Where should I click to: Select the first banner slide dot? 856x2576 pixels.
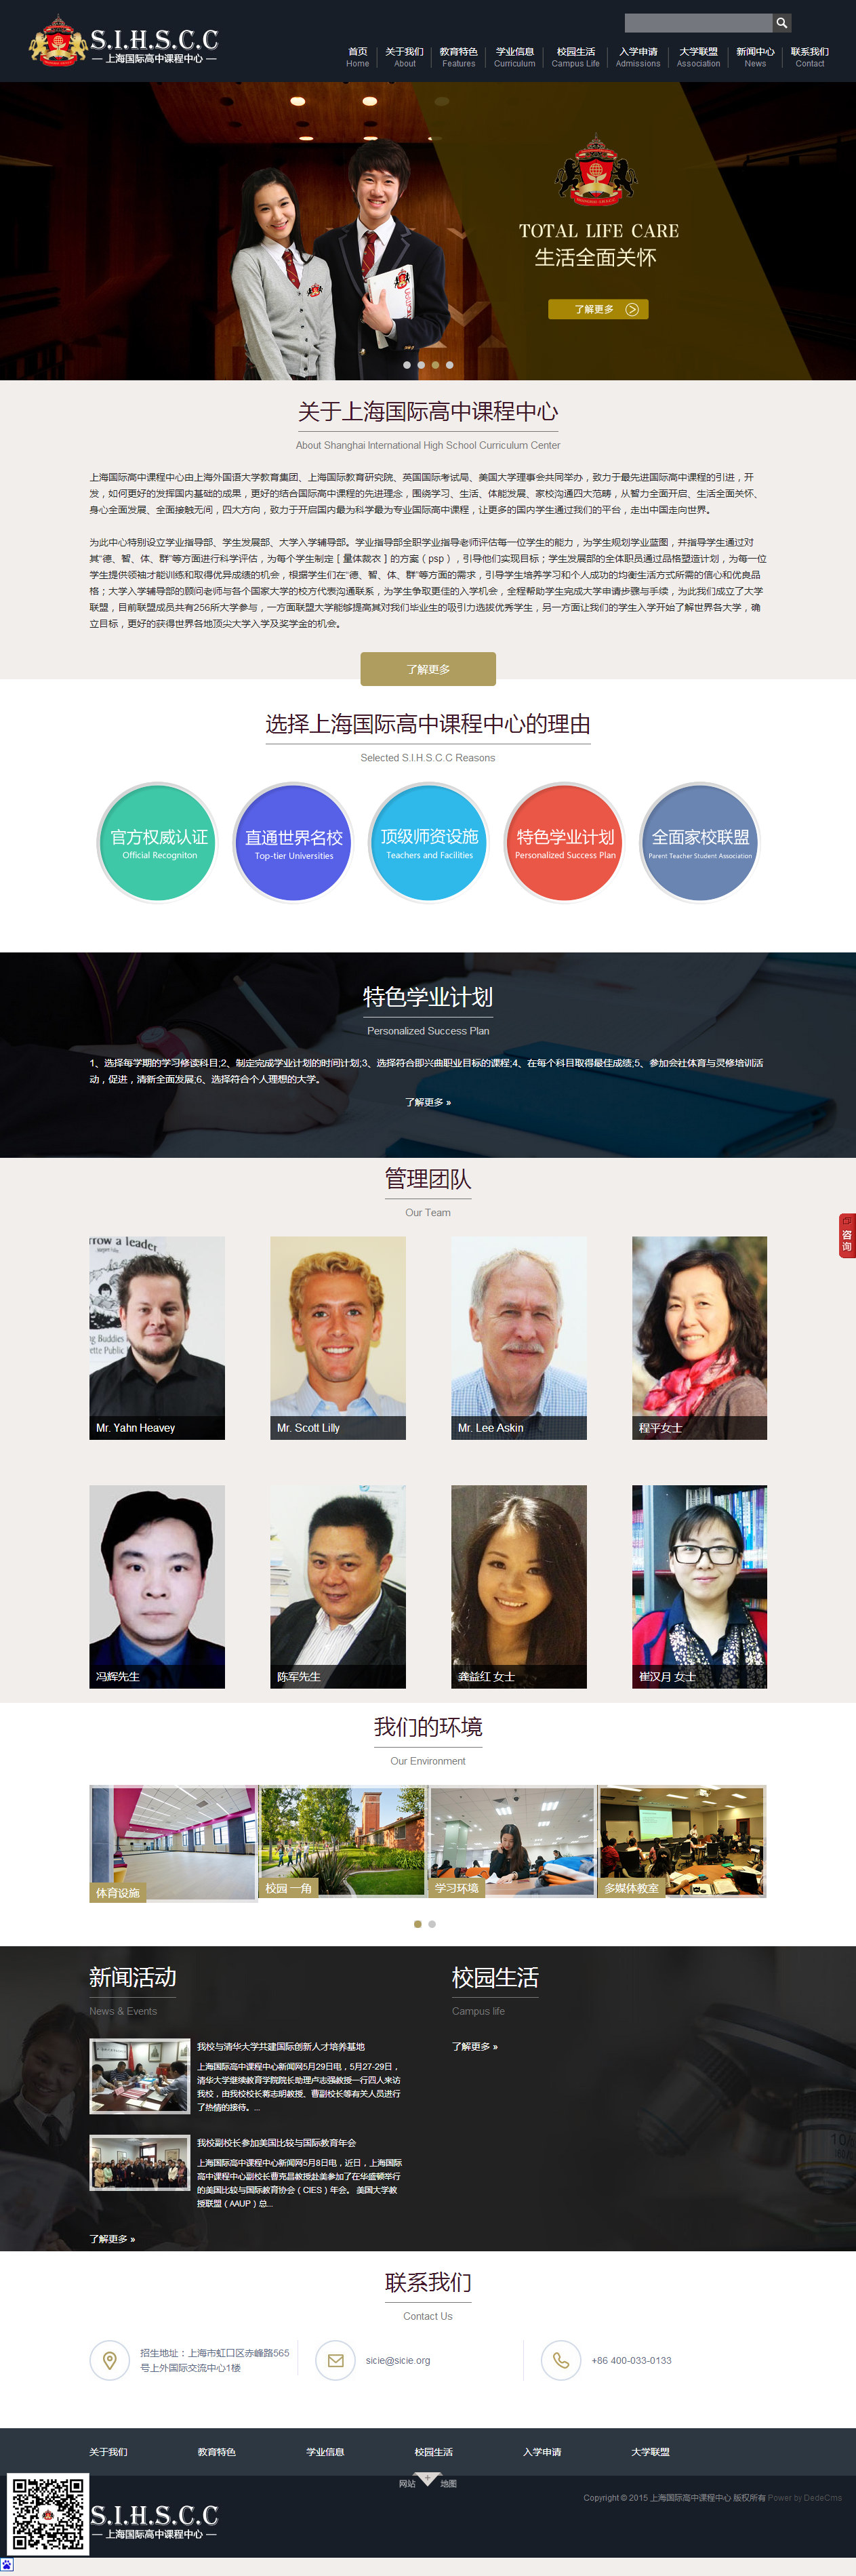(x=407, y=365)
